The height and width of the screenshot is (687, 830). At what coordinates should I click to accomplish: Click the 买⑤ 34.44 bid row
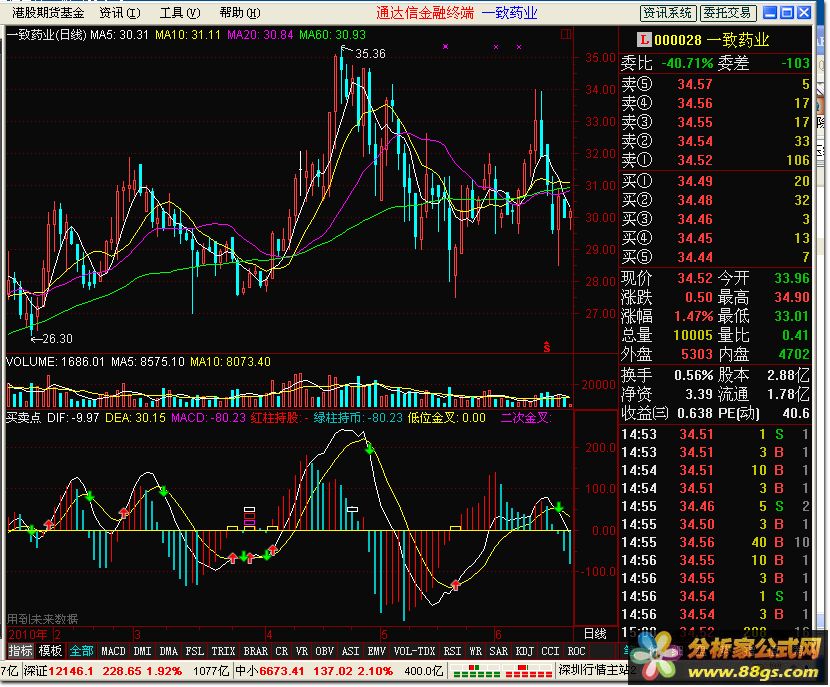click(x=715, y=257)
